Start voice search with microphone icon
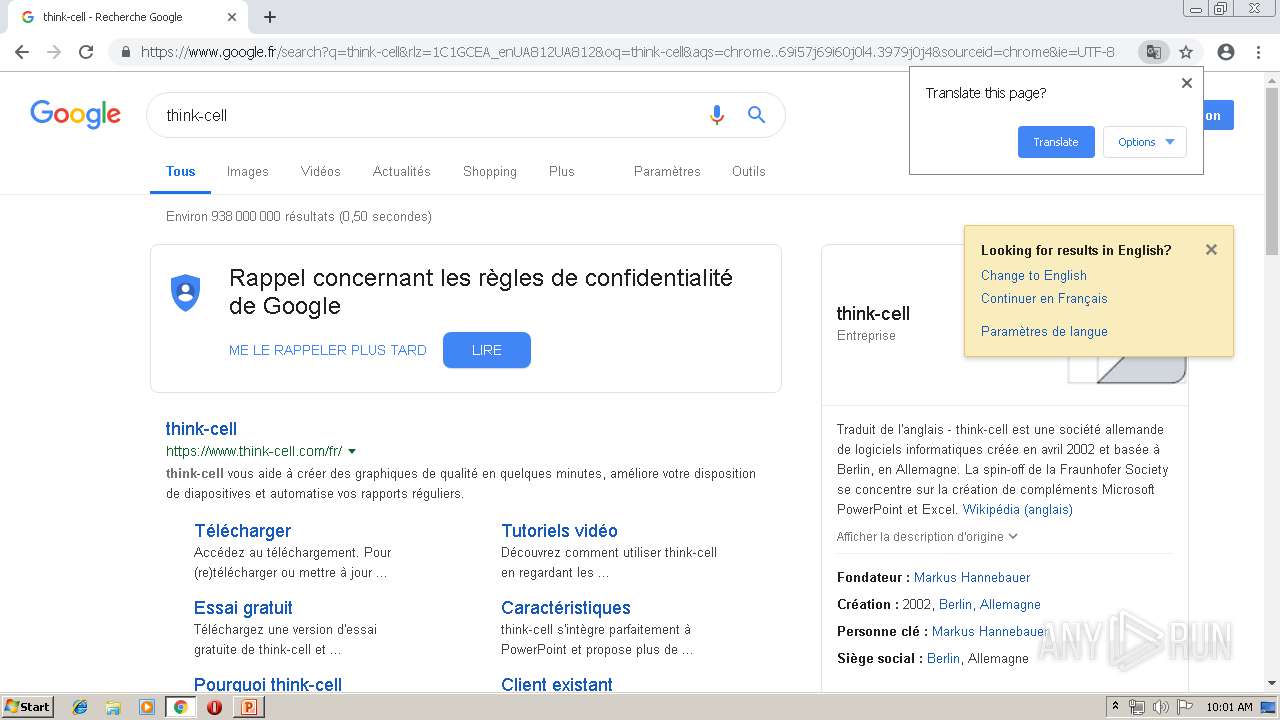1280x720 pixels. pyautogui.click(x=716, y=115)
